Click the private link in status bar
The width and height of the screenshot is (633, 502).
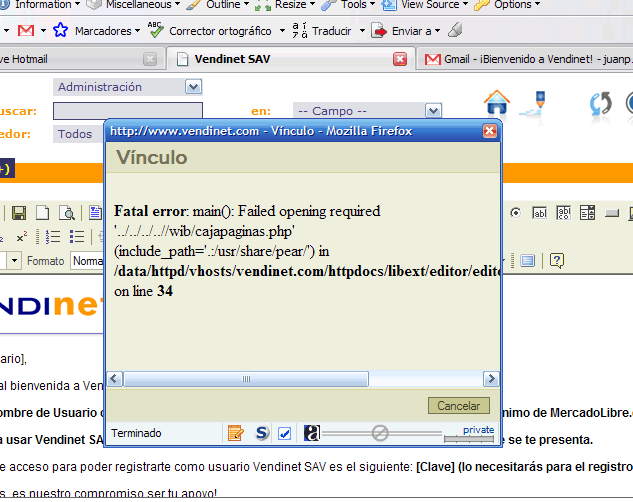pos(478,430)
